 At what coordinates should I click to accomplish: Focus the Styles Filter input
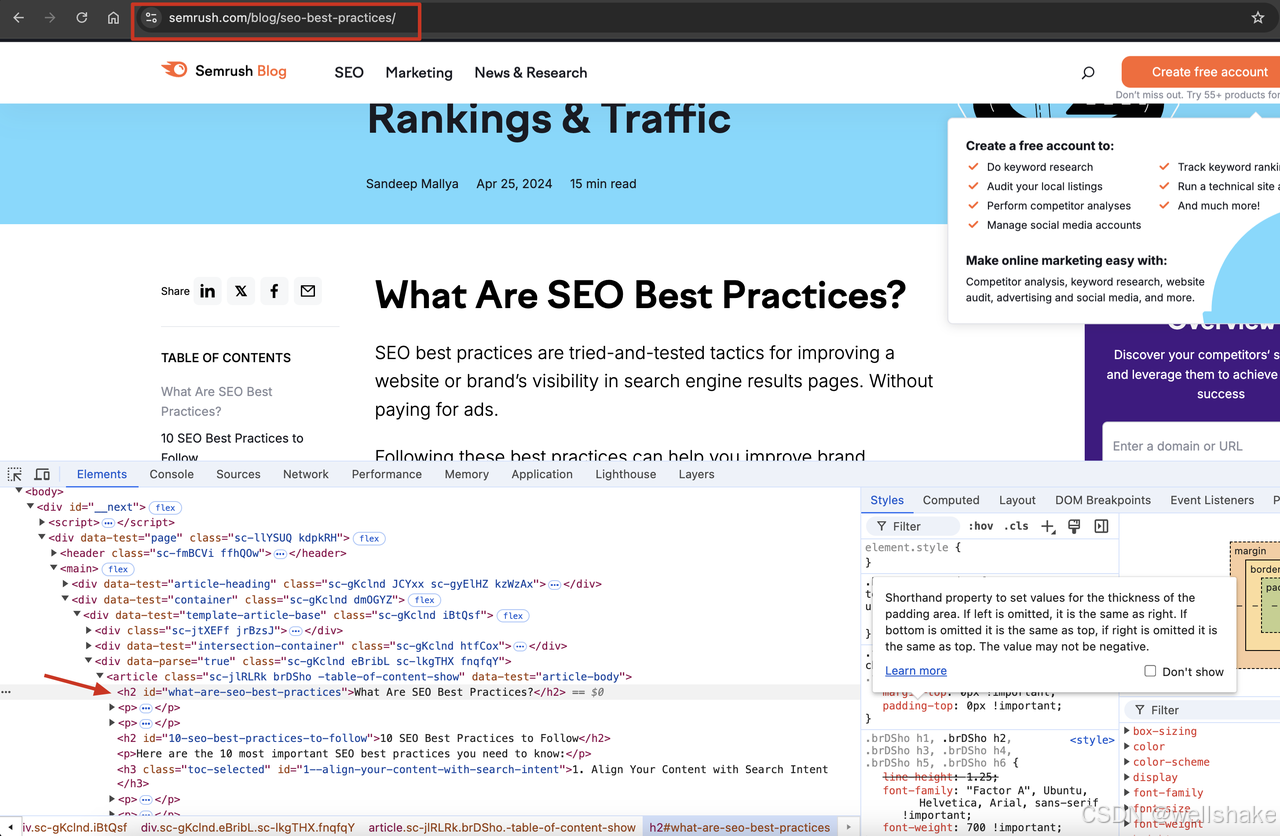[913, 526]
